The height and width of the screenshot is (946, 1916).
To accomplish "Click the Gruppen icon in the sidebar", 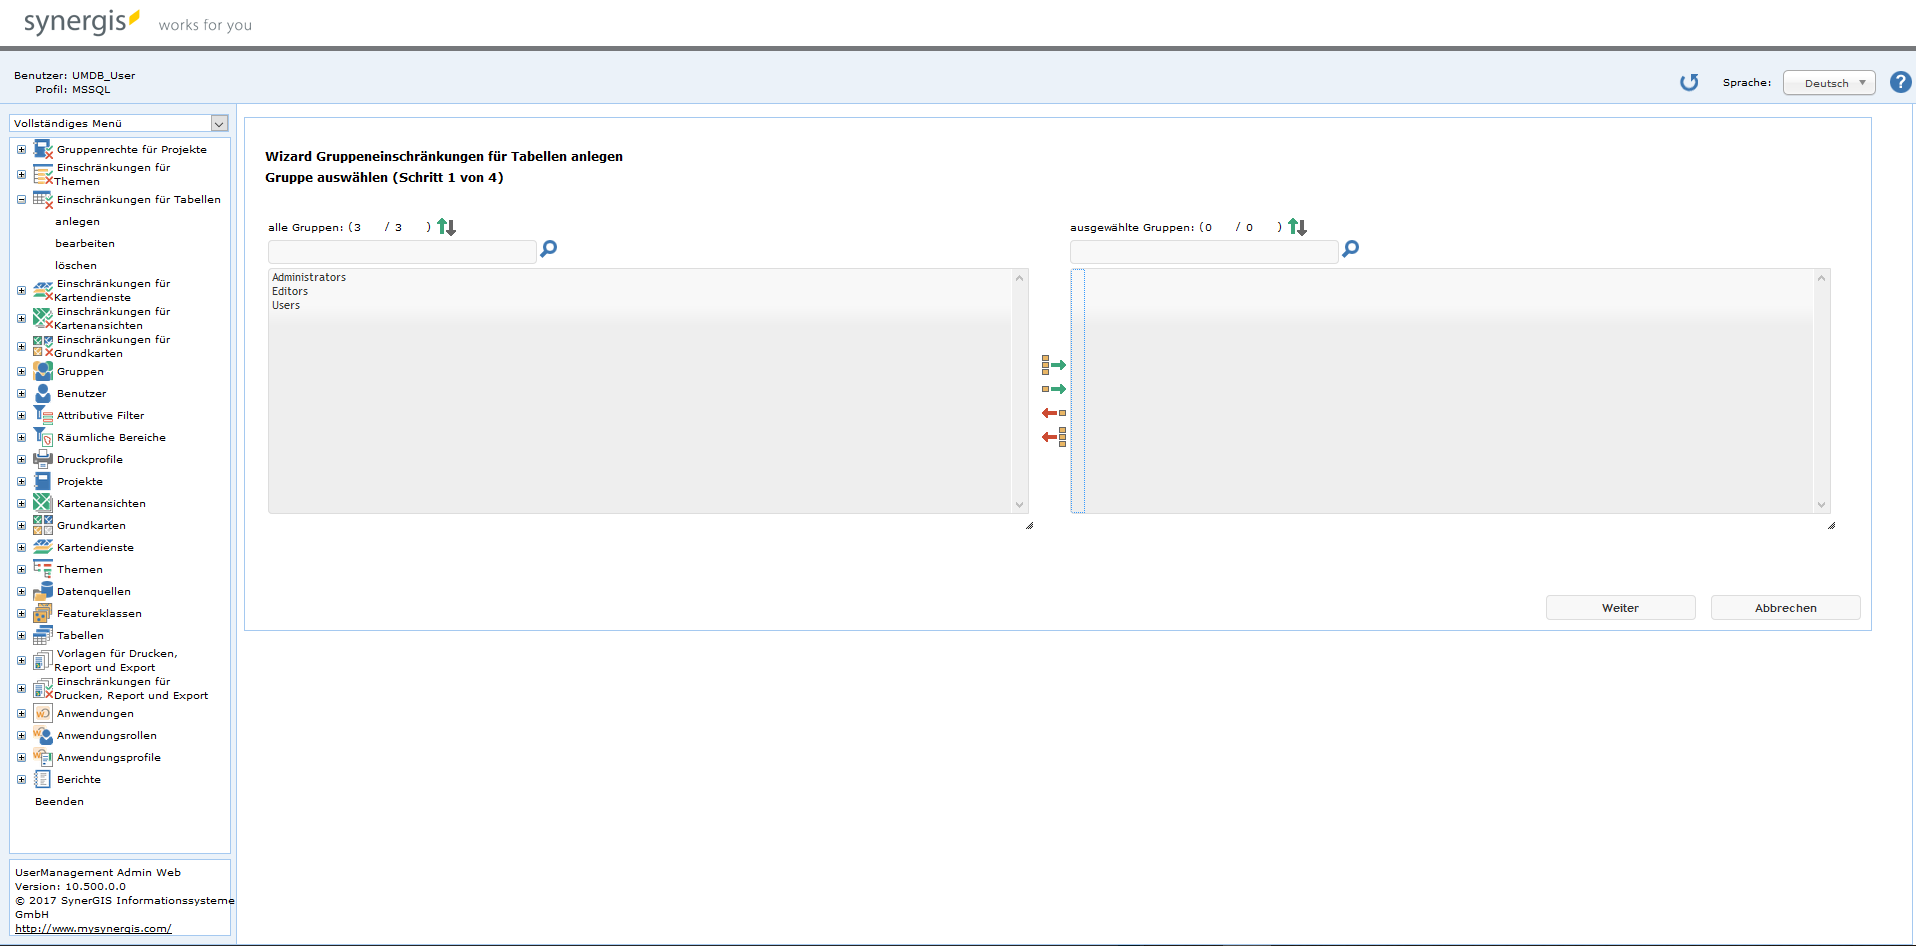I will click(44, 371).
